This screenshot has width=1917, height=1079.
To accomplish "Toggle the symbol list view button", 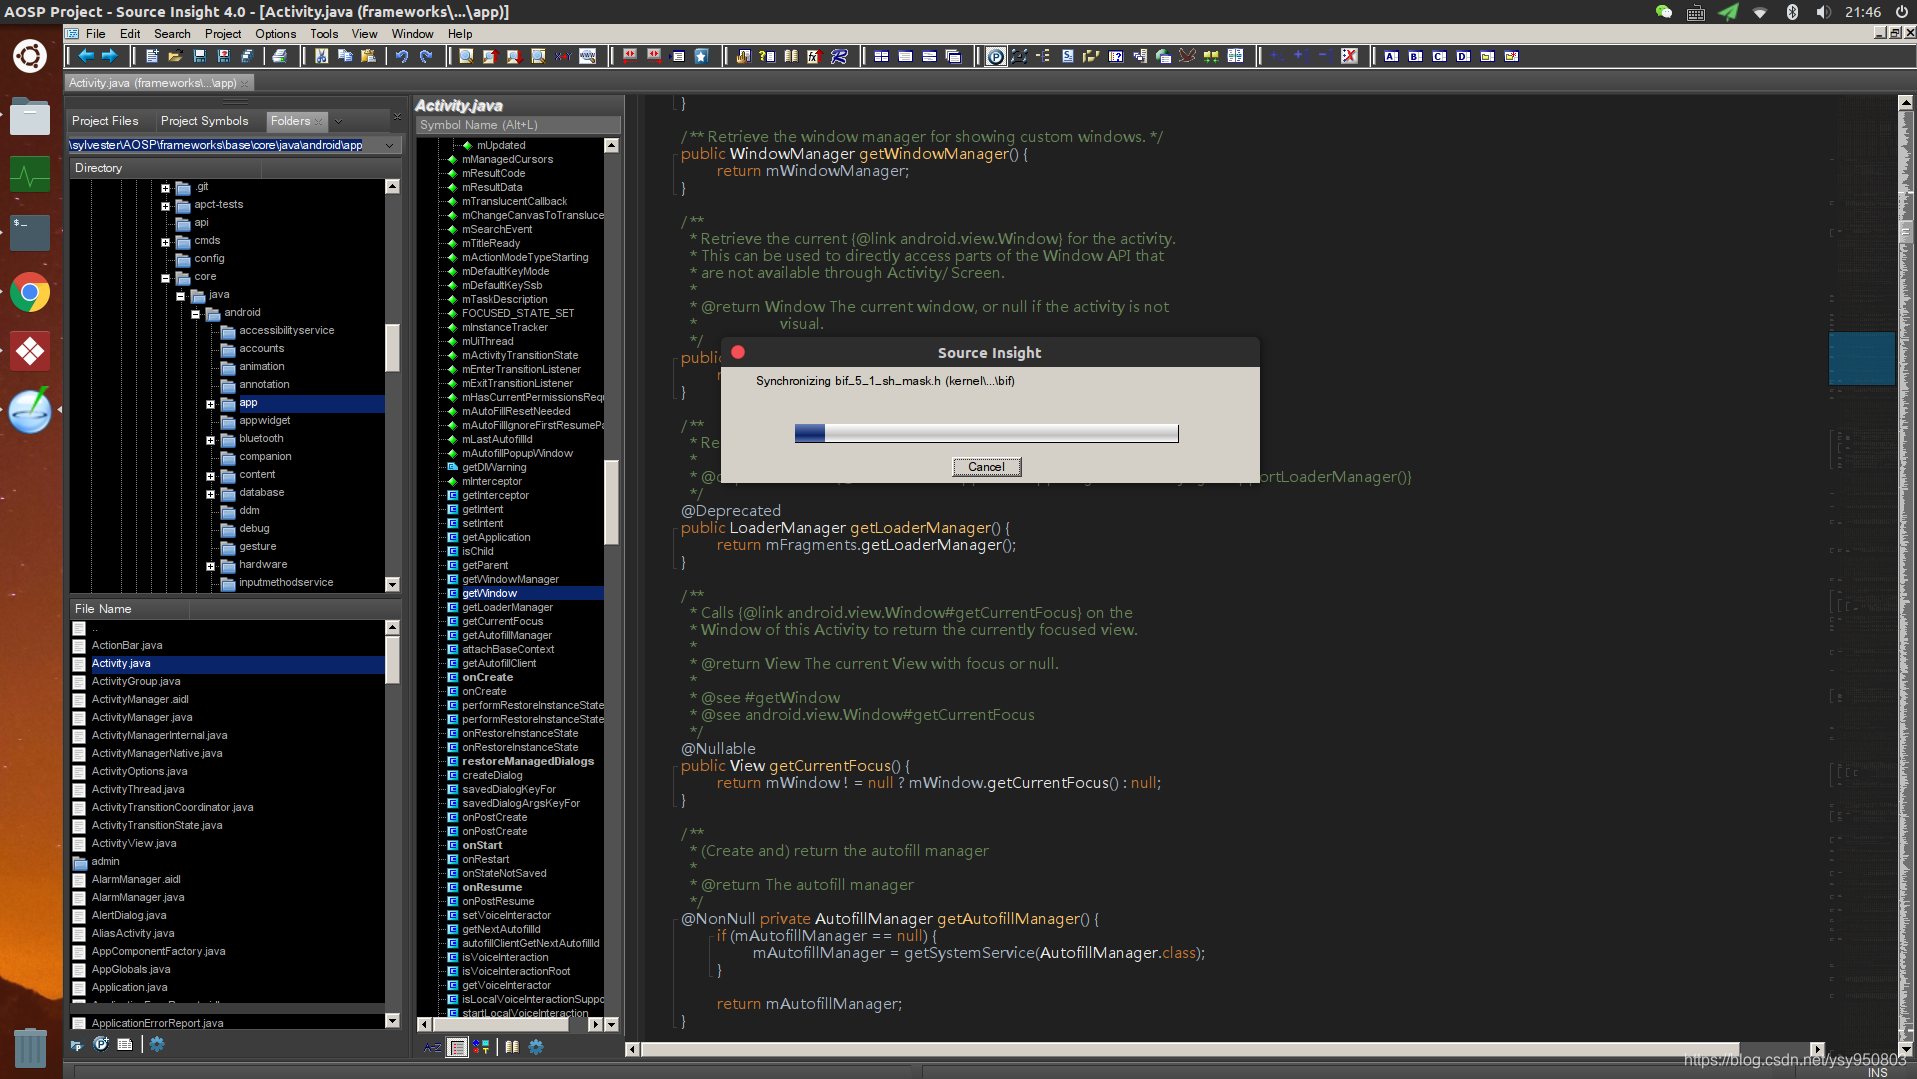I will point(458,1047).
